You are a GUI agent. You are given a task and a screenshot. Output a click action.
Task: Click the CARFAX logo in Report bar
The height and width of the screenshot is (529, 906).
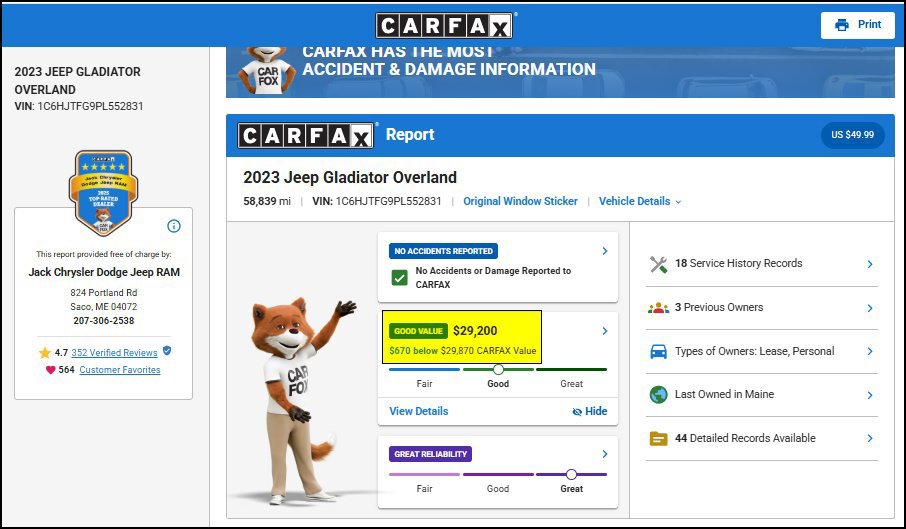pos(305,135)
